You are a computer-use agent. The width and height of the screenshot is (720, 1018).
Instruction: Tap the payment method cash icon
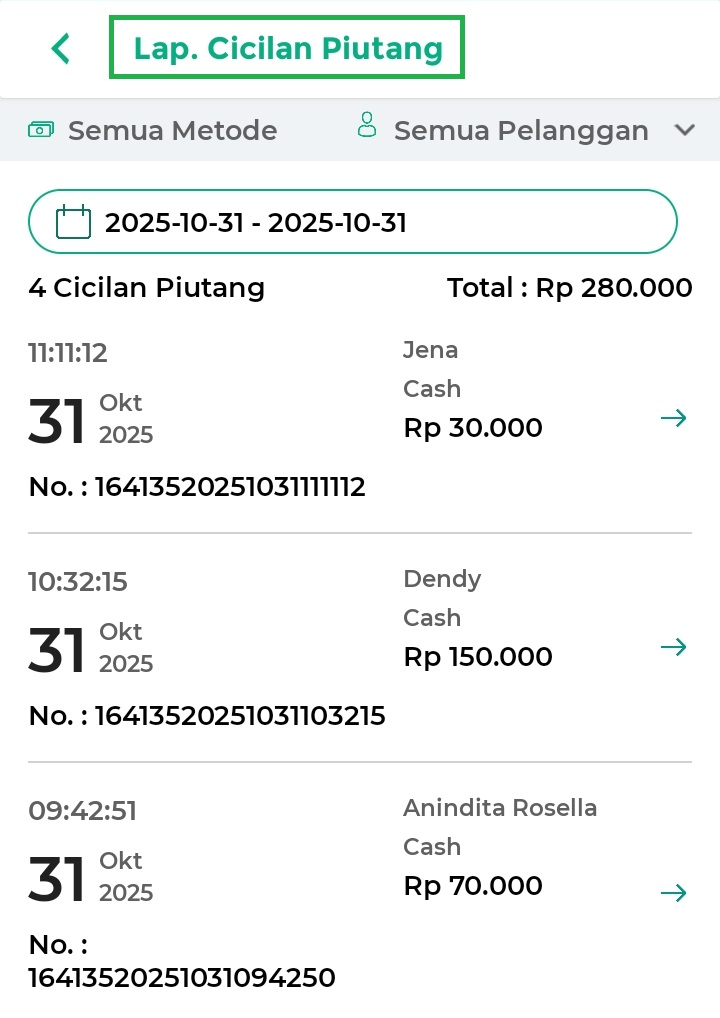(x=41, y=130)
